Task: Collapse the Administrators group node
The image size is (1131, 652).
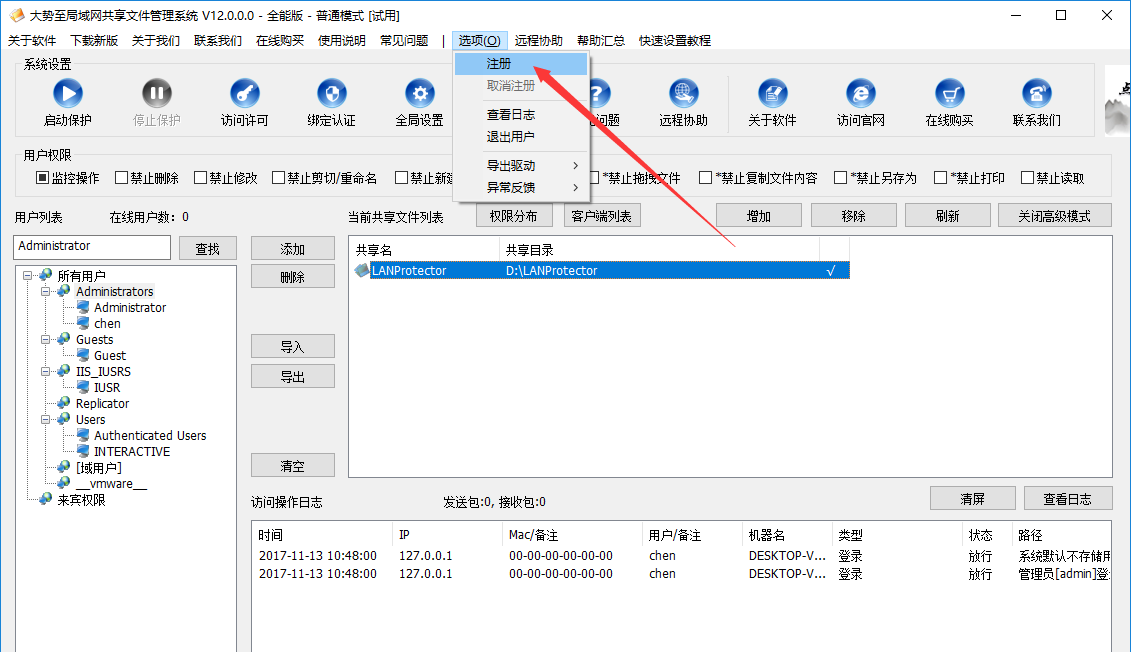Action: (46, 291)
